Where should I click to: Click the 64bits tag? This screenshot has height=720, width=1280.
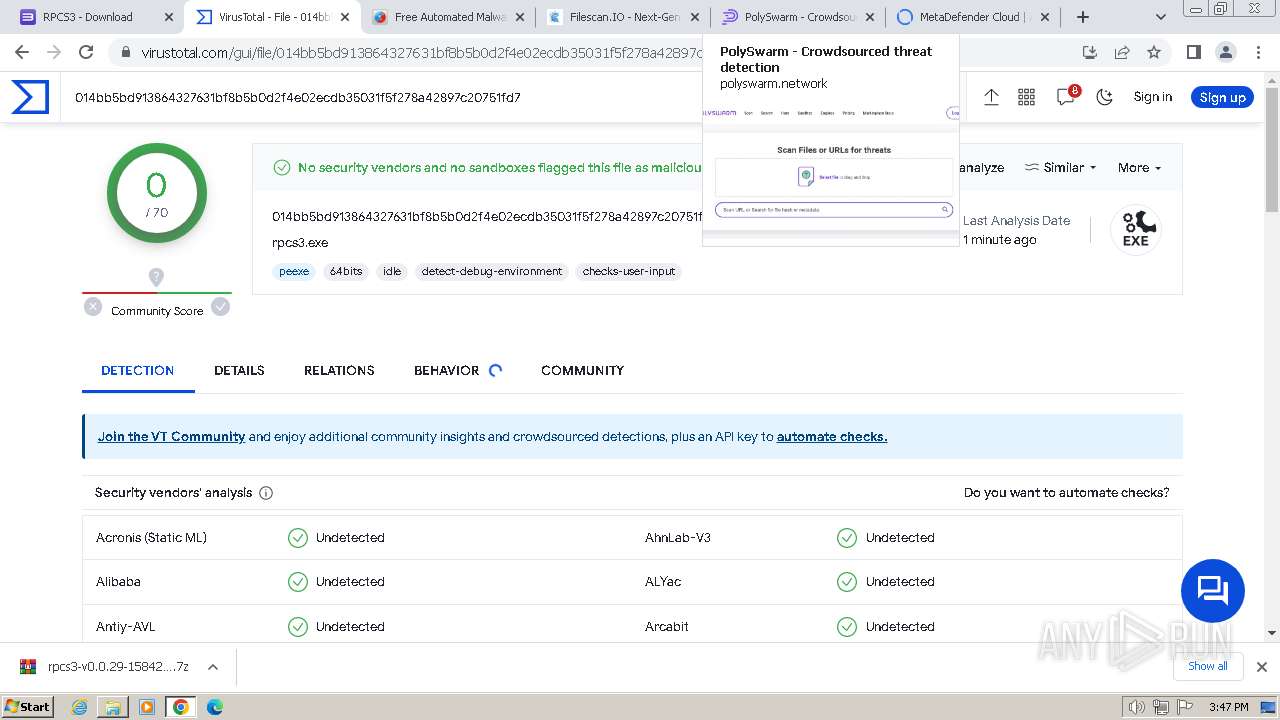[346, 271]
